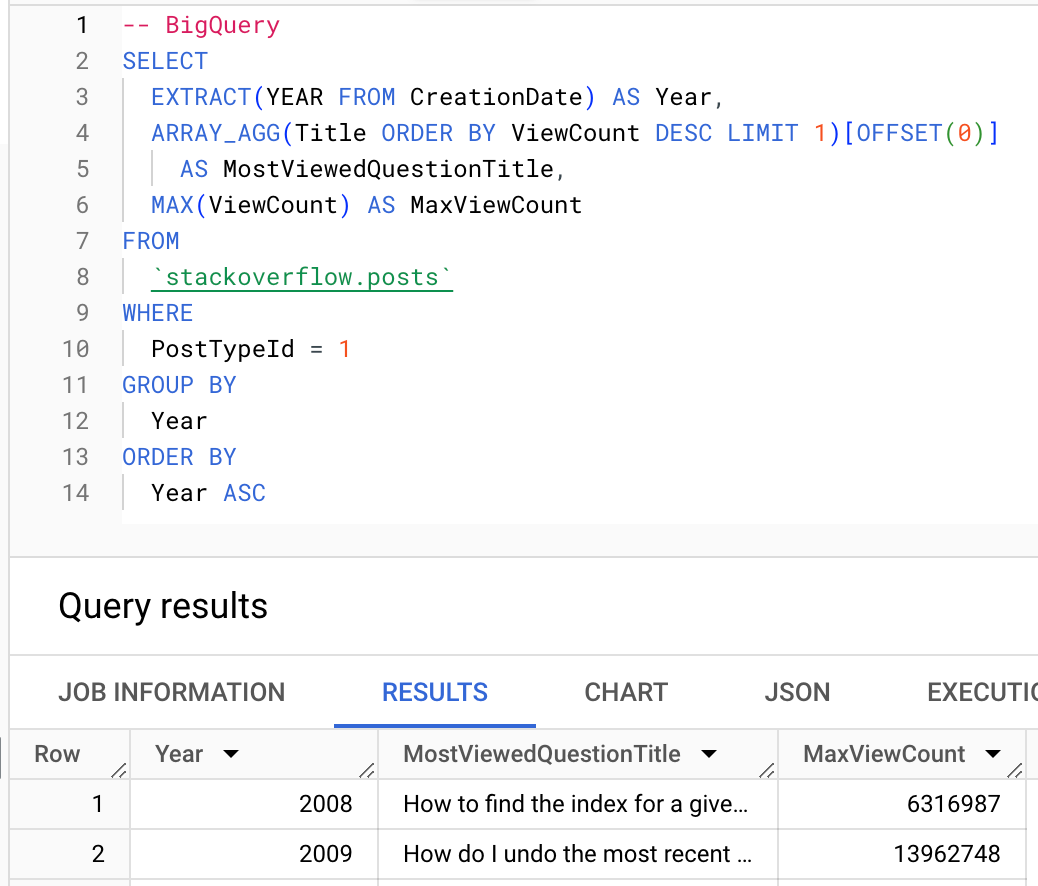Select the RESULTS tab
This screenshot has width=1038, height=886.
click(x=435, y=692)
